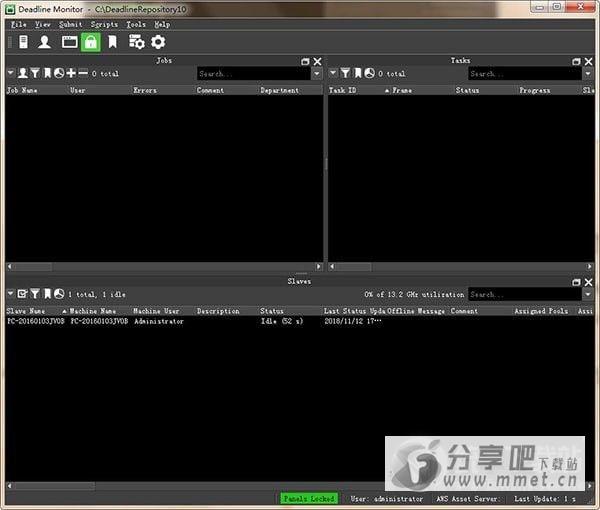
Task: Undock the Tasks panel with float icon
Action: 576,61
